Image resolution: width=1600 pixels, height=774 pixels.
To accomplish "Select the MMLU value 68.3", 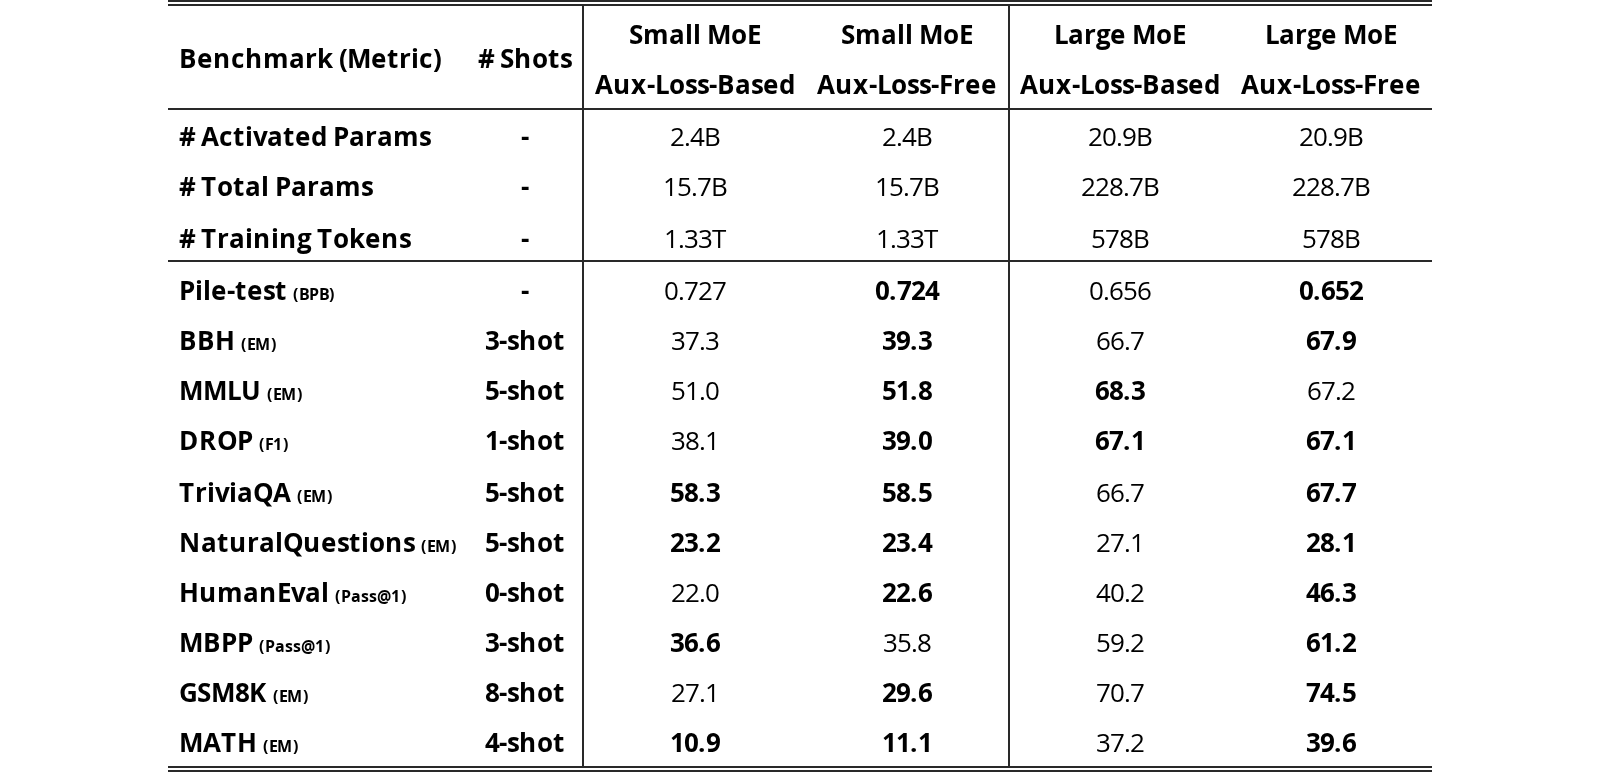I will pos(1120,391).
